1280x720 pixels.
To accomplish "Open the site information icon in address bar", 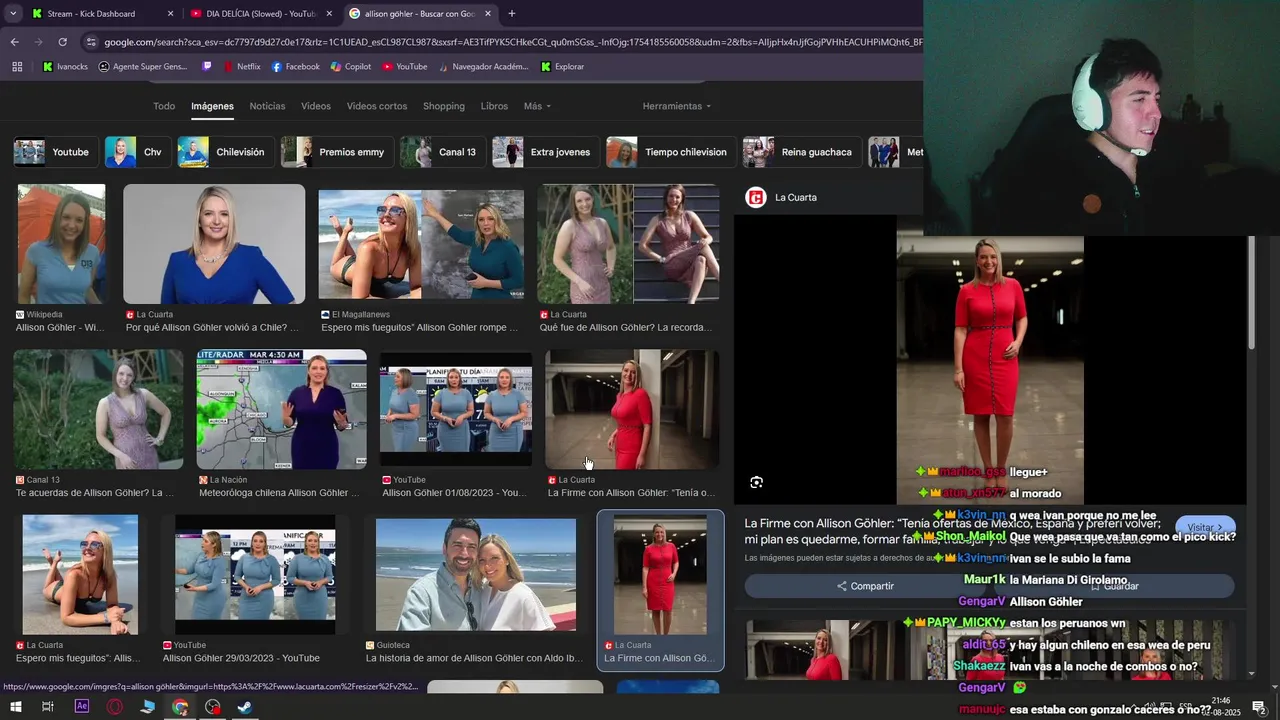I will pyautogui.click(x=91, y=42).
